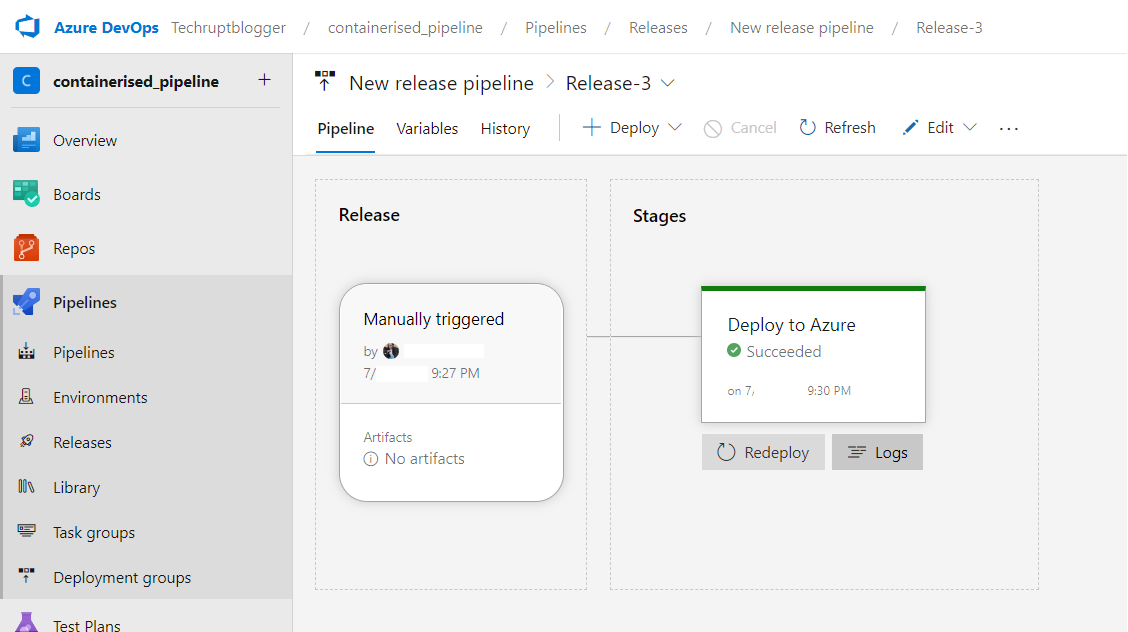This screenshot has height=632, width=1128.
Task: Click the plus icon beside project name
Action: [264, 80]
